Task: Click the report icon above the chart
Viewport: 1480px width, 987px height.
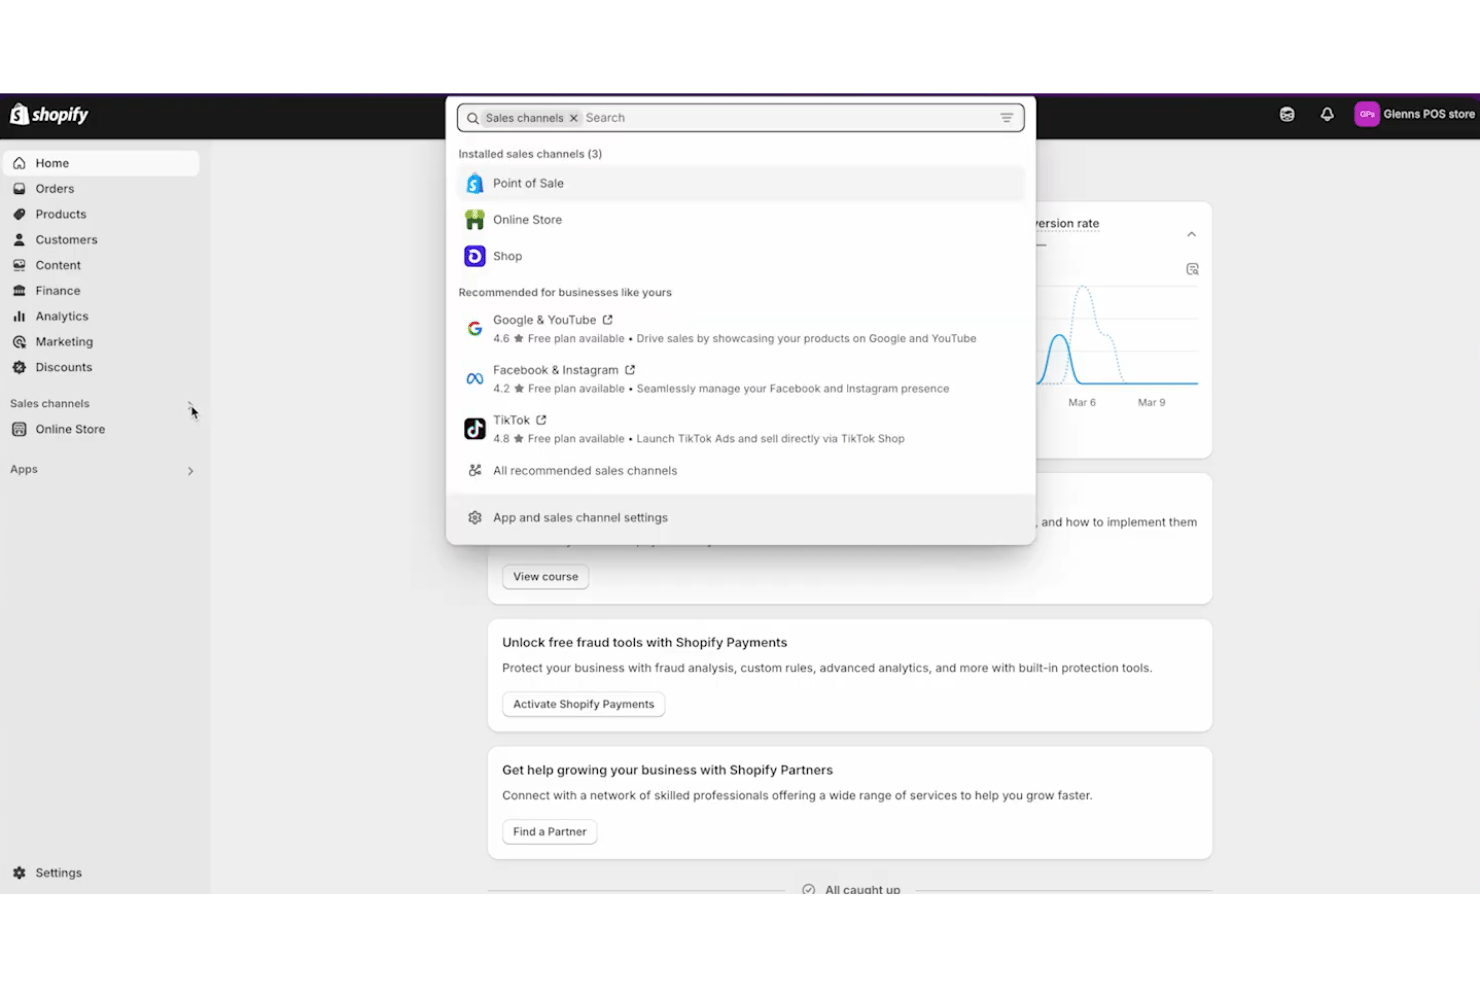Action: point(1192,269)
